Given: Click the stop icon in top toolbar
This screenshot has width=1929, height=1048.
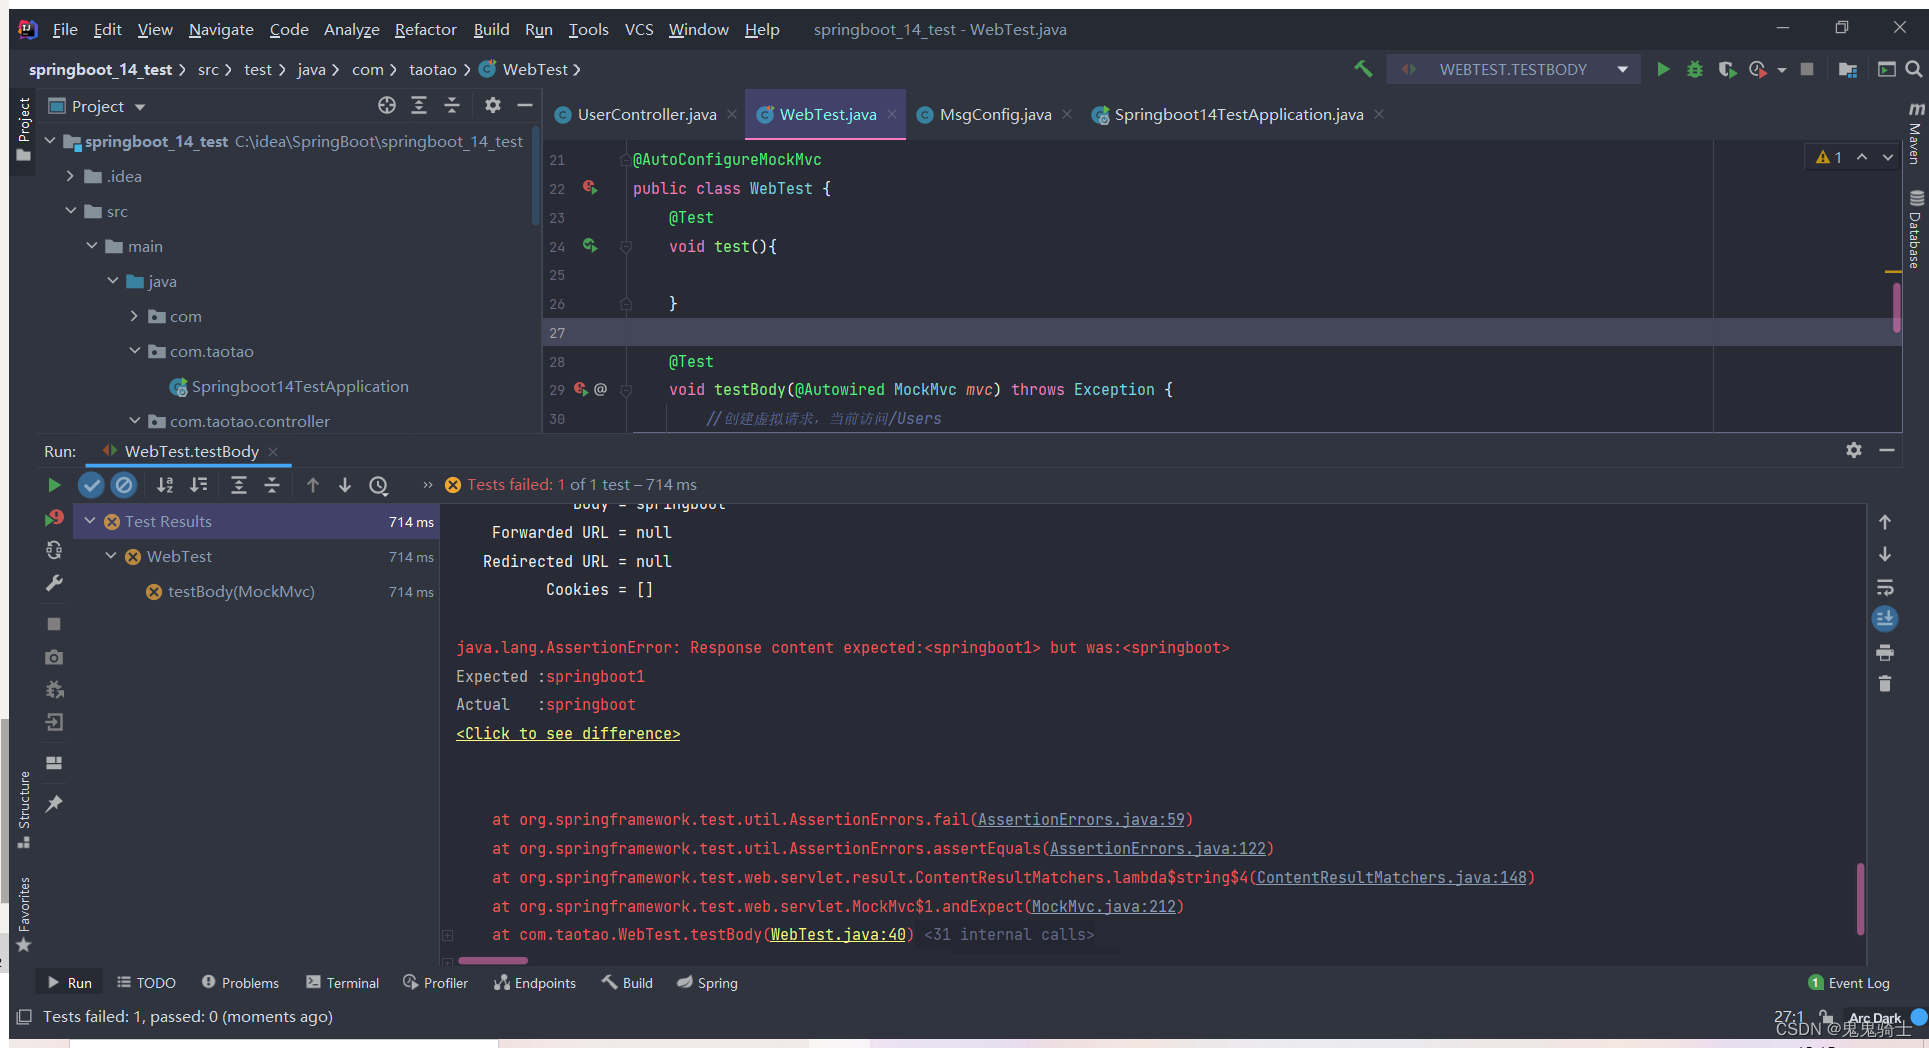Looking at the screenshot, I should (x=1807, y=69).
